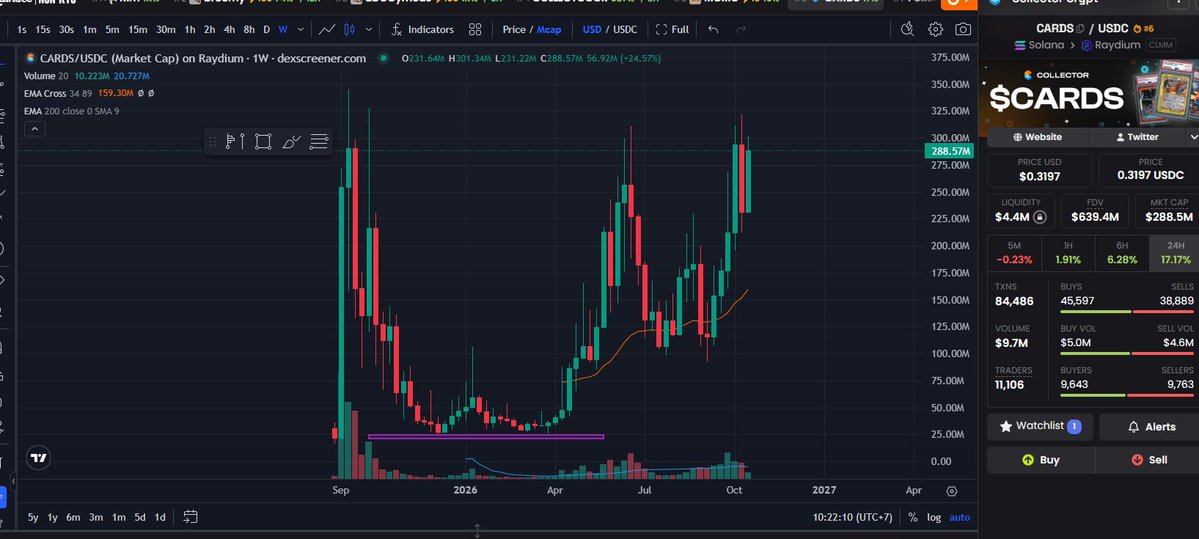The width and height of the screenshot is (1199, 539).
Task: Select the 1y date range
Action: click(x=53, y=518)
